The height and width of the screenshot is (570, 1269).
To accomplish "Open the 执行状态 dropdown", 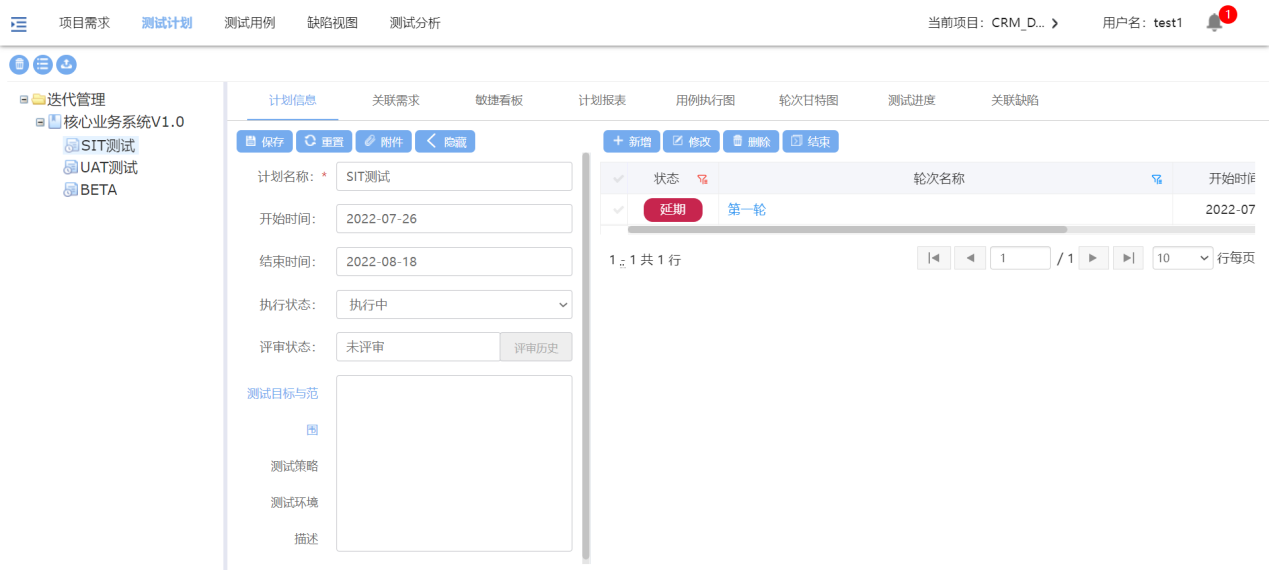I will [x=454, y=304].
